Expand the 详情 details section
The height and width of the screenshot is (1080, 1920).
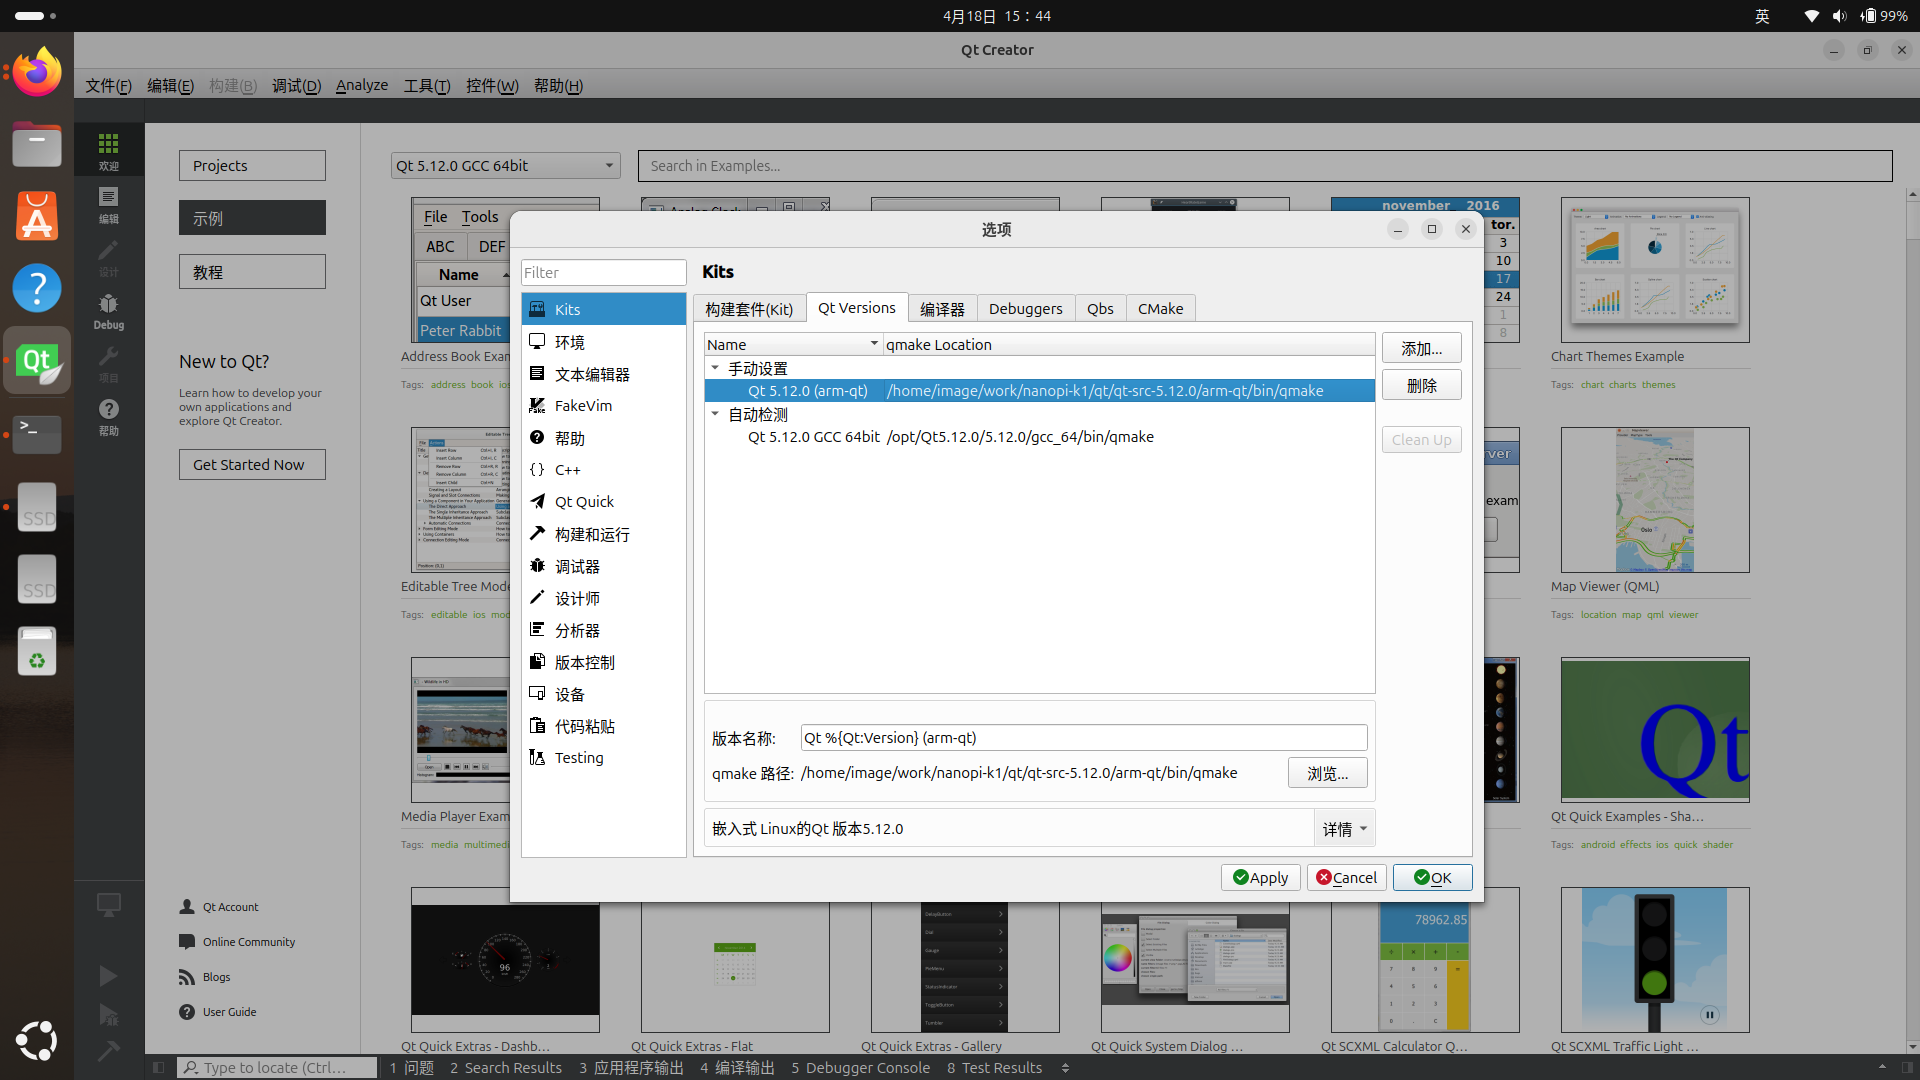(x=1344, y=829)
